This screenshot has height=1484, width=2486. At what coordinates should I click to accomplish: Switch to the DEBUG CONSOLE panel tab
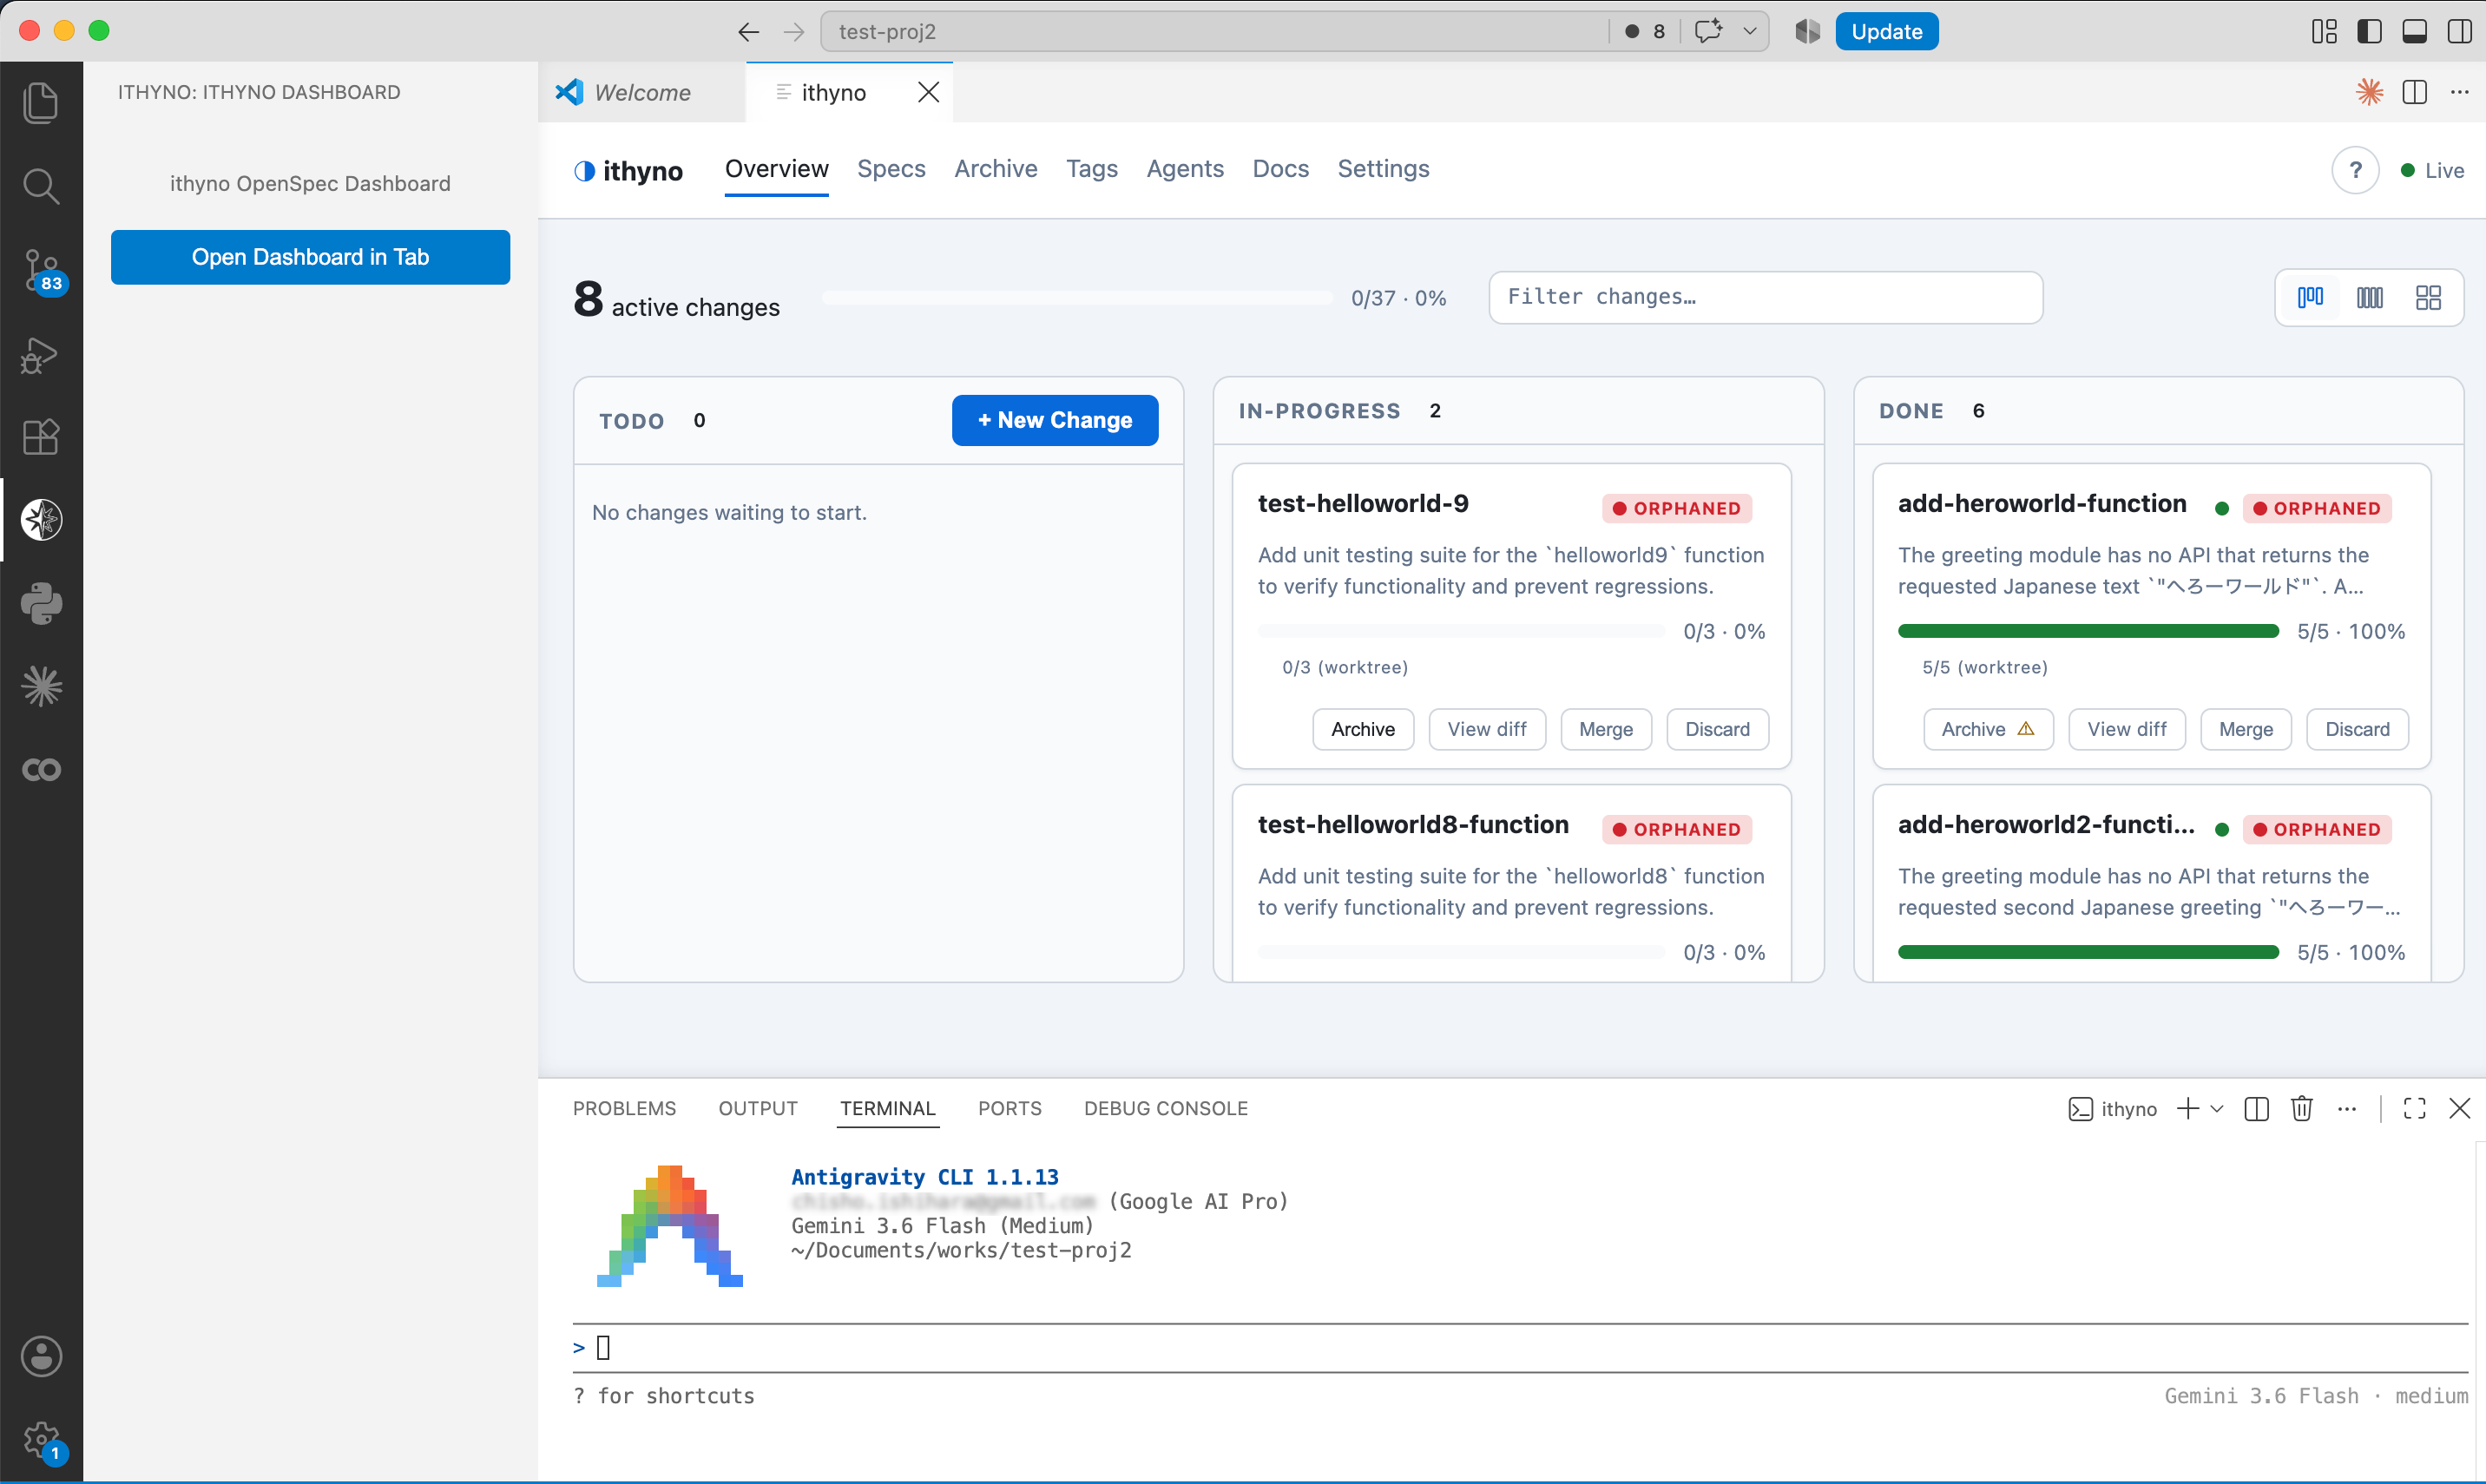1165,1108
